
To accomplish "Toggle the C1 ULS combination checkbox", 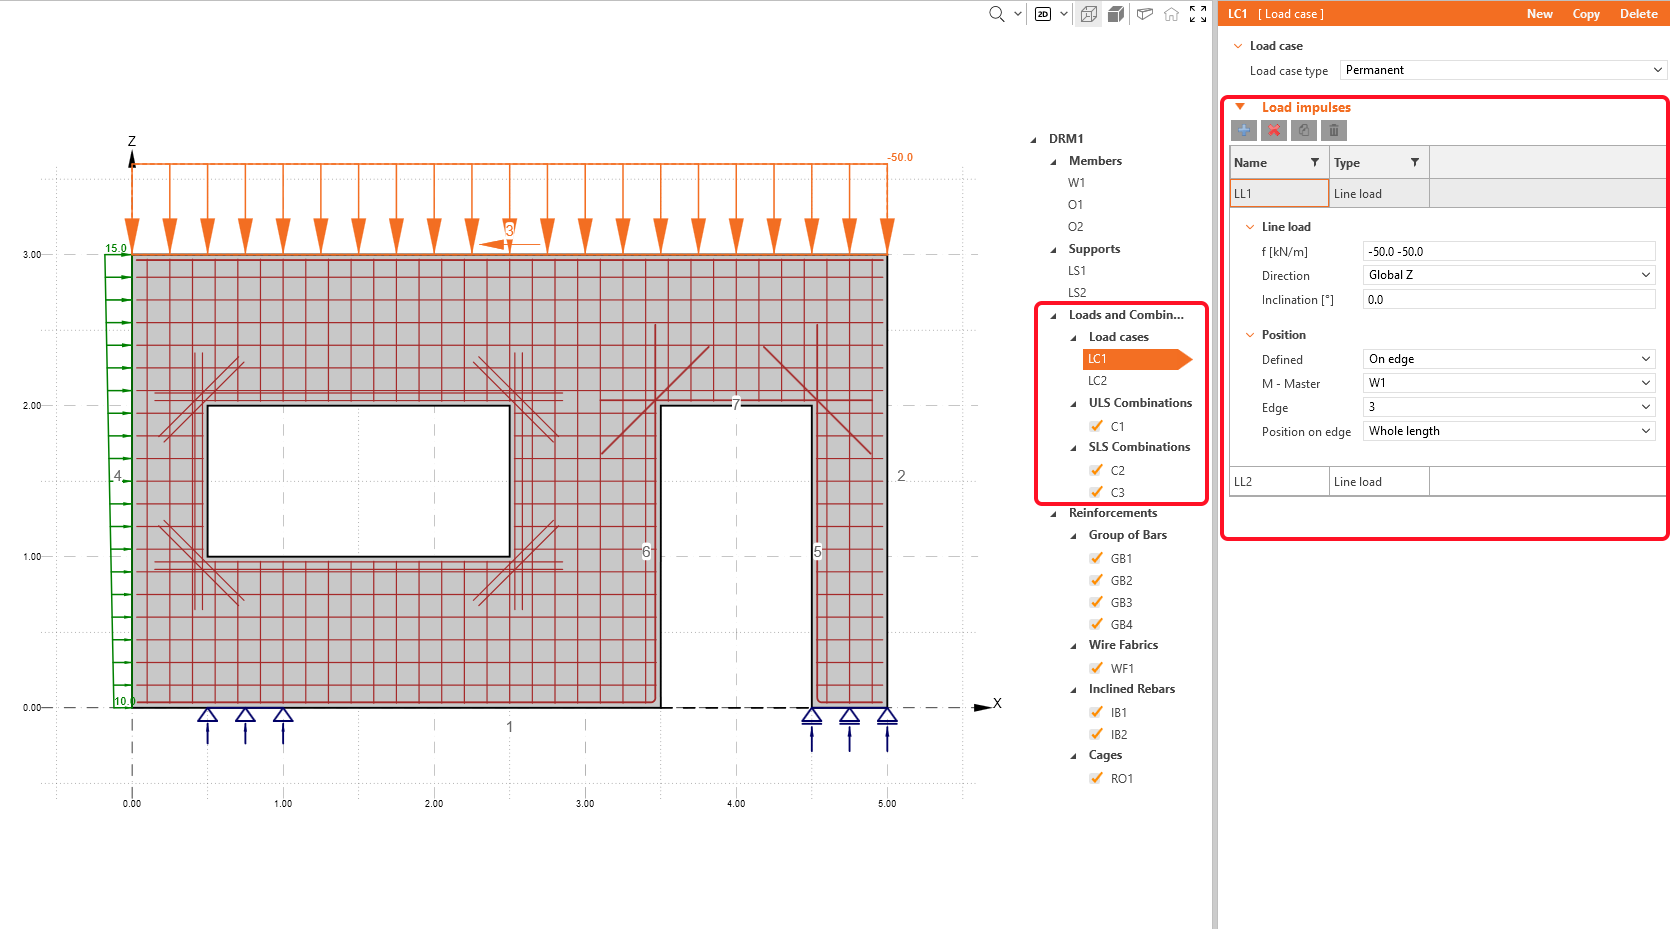I will click(1097, 426).
